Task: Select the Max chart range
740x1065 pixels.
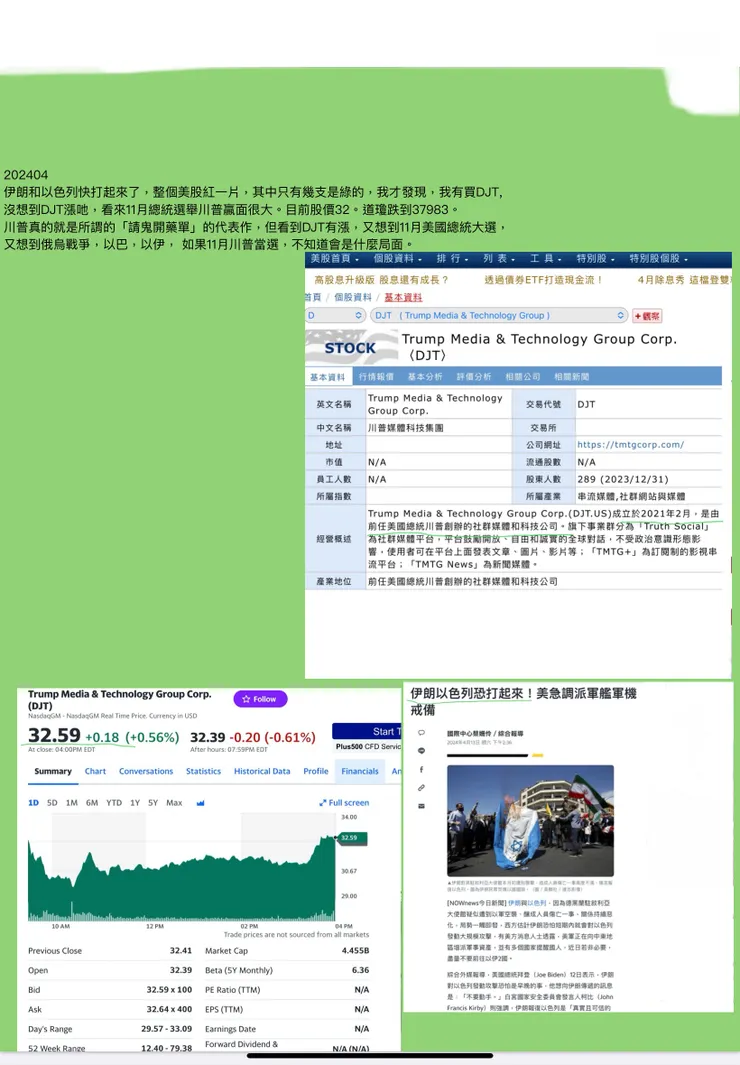Action: click(x=174, y=803)
